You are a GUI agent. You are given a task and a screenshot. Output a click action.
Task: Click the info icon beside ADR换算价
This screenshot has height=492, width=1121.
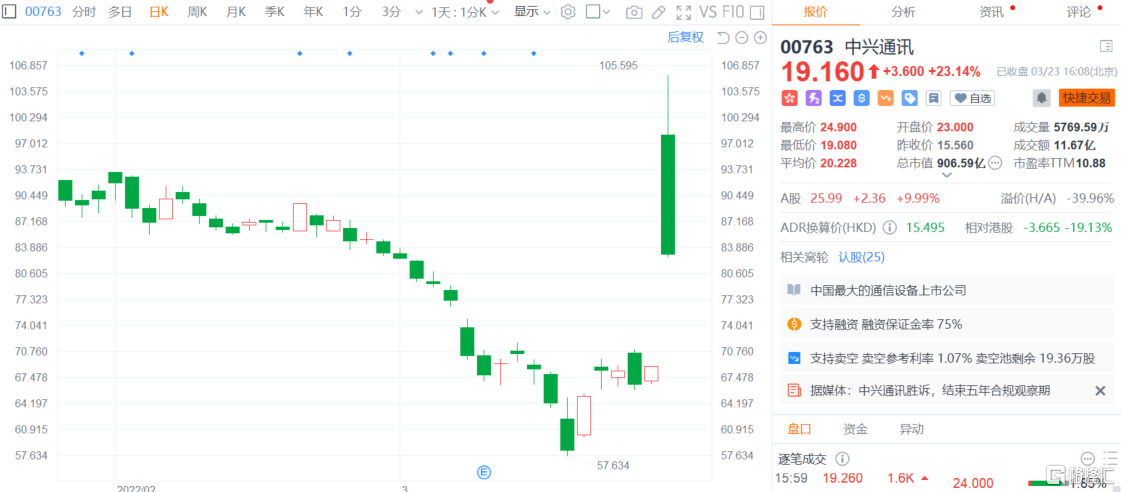click(889, 227)
